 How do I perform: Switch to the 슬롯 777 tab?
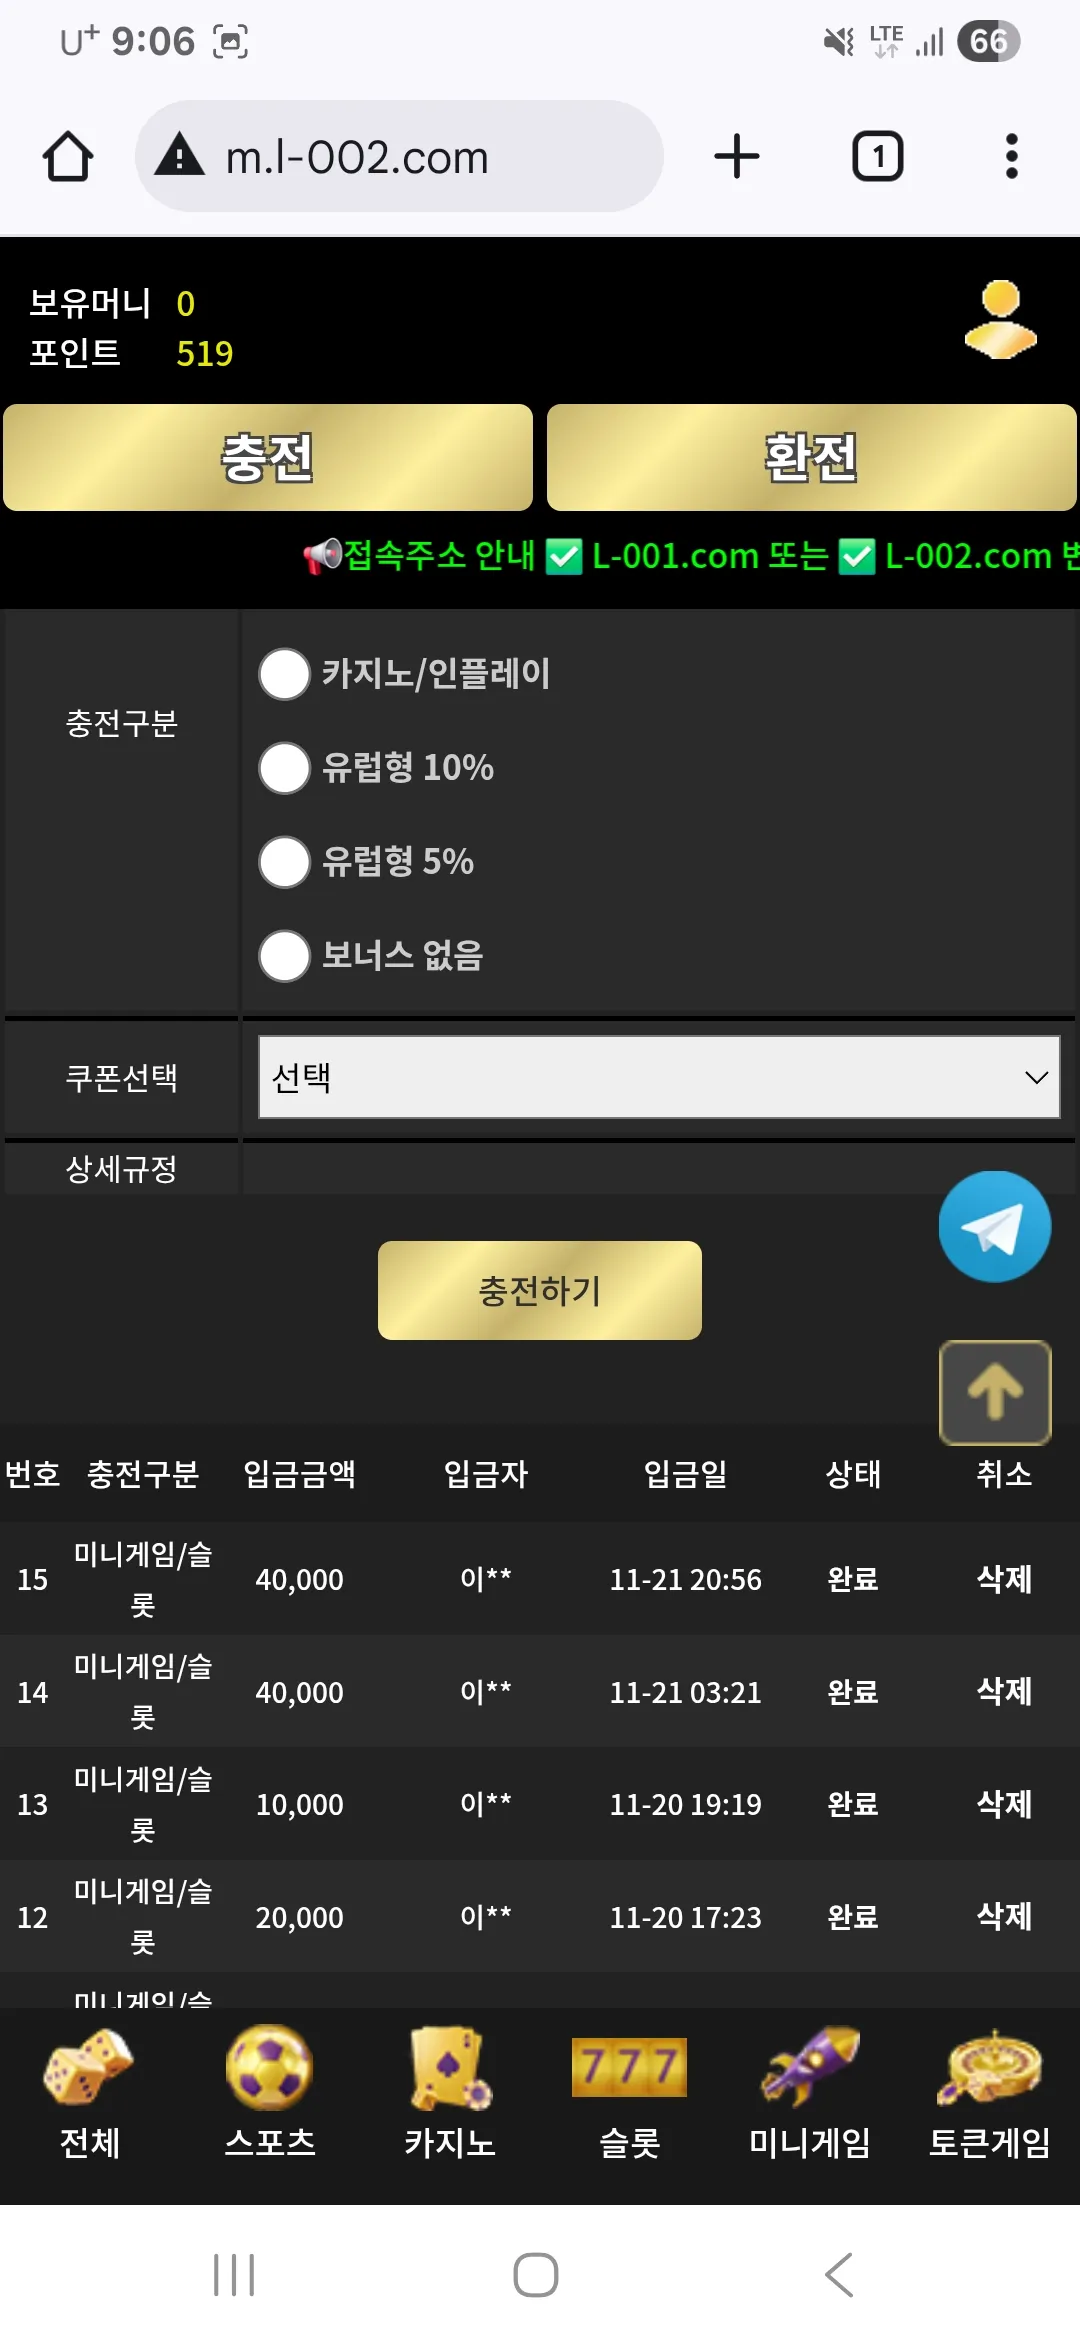(x=629, y=2094)
